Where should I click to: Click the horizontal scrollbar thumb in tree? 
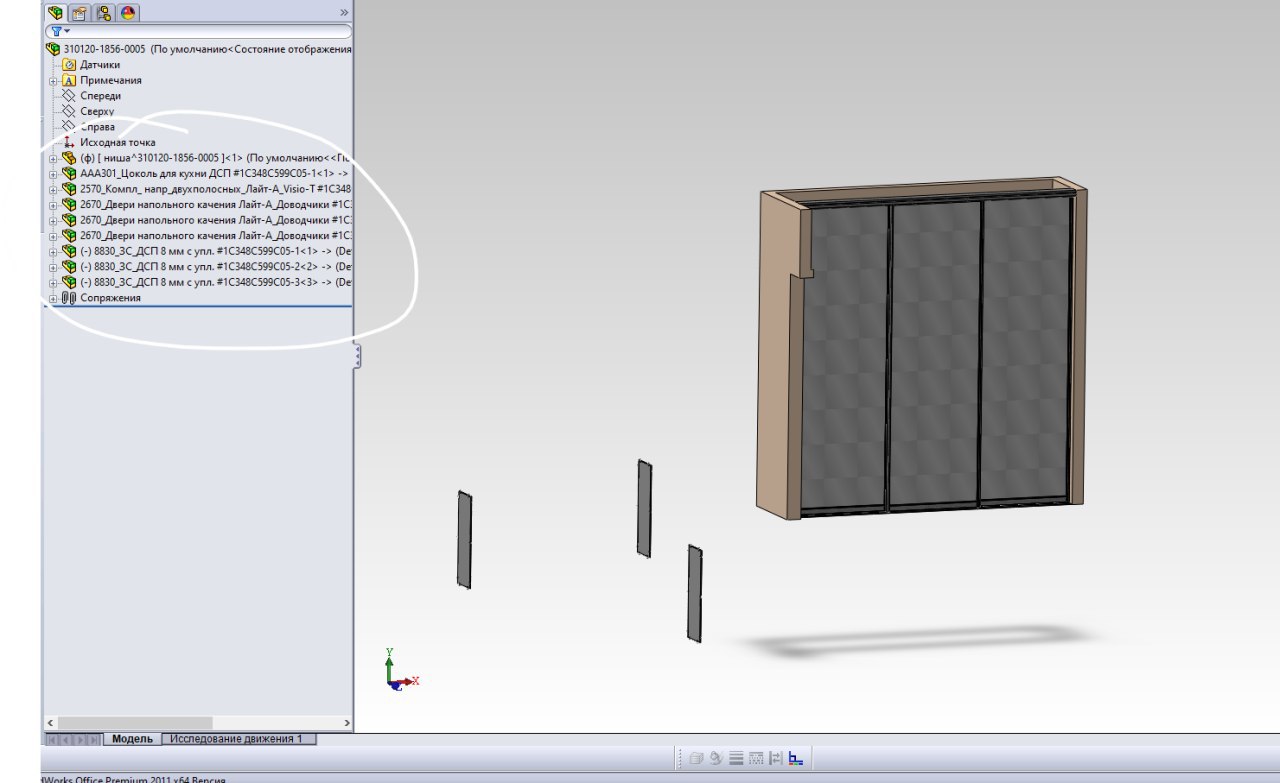(135, 722)
